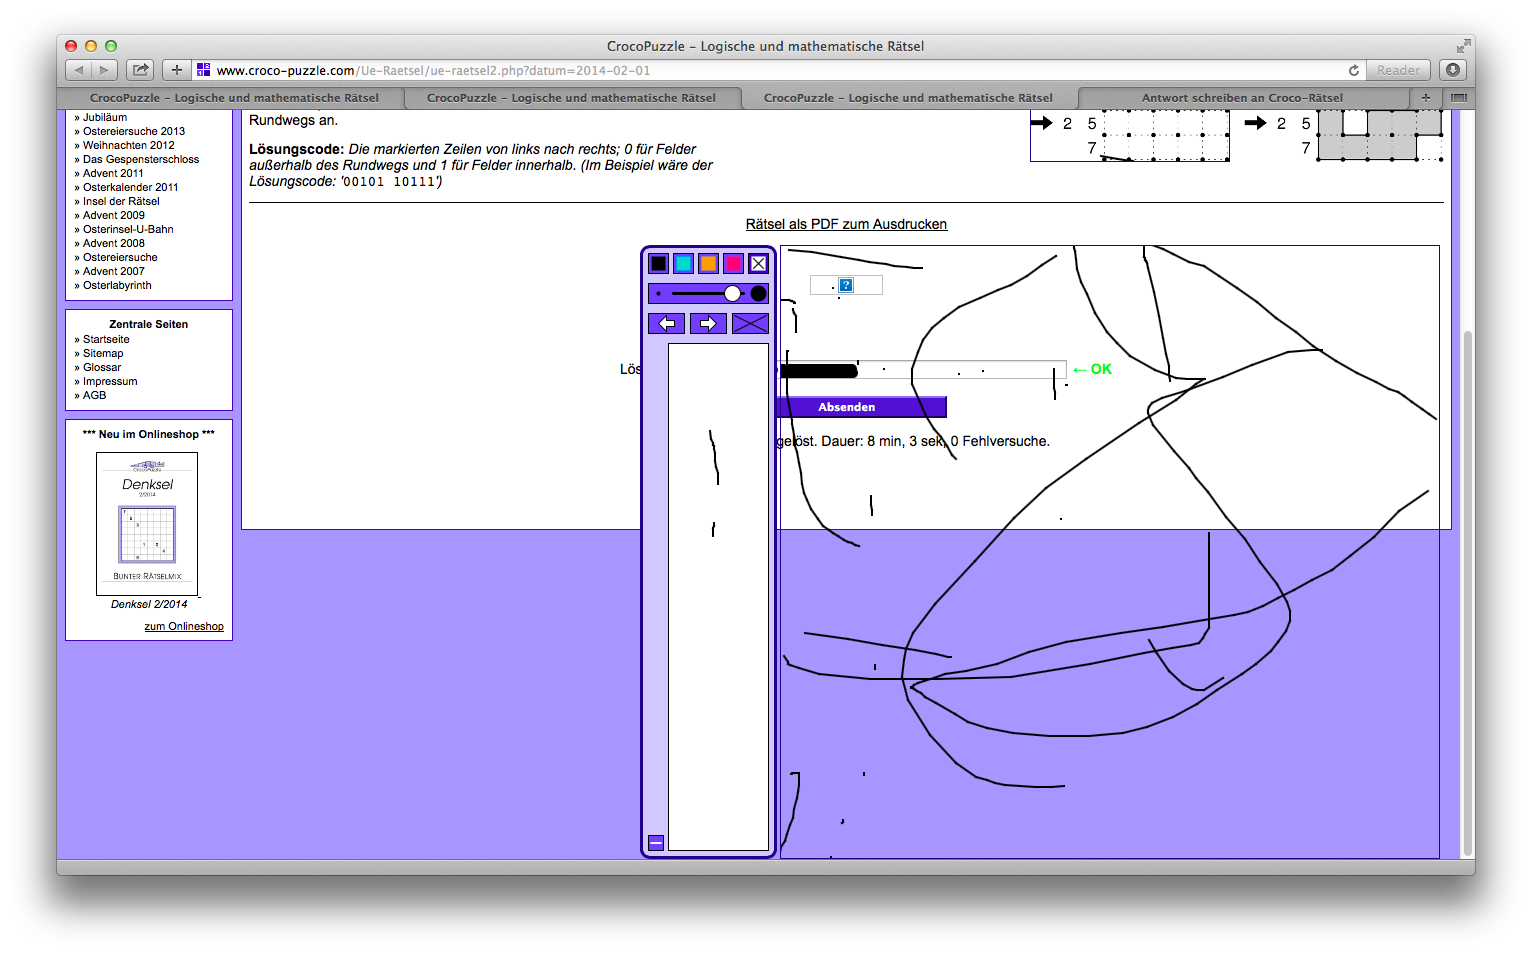1532x954 pixels.
Task: Pick the cyan color swatch
Action: [x=683, y=264]
